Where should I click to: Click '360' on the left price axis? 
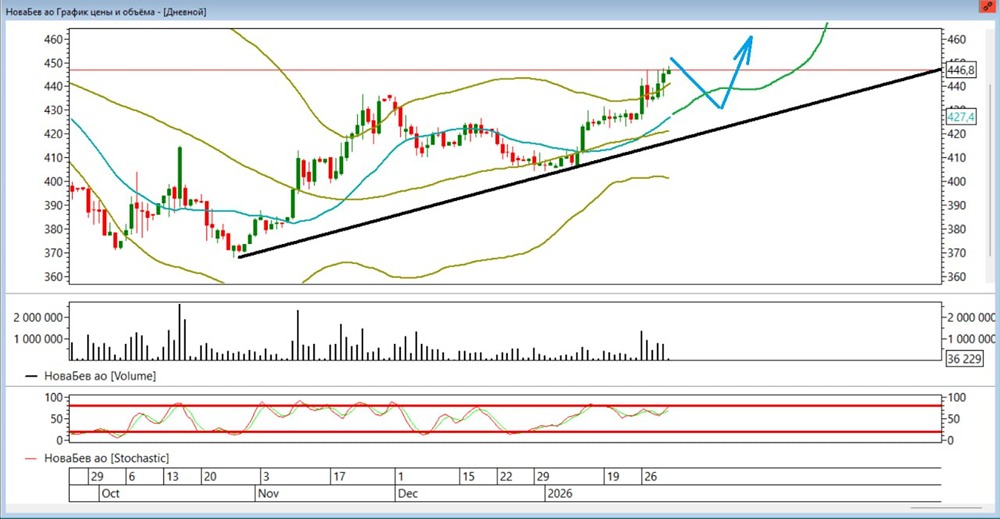tap(54, 277)
